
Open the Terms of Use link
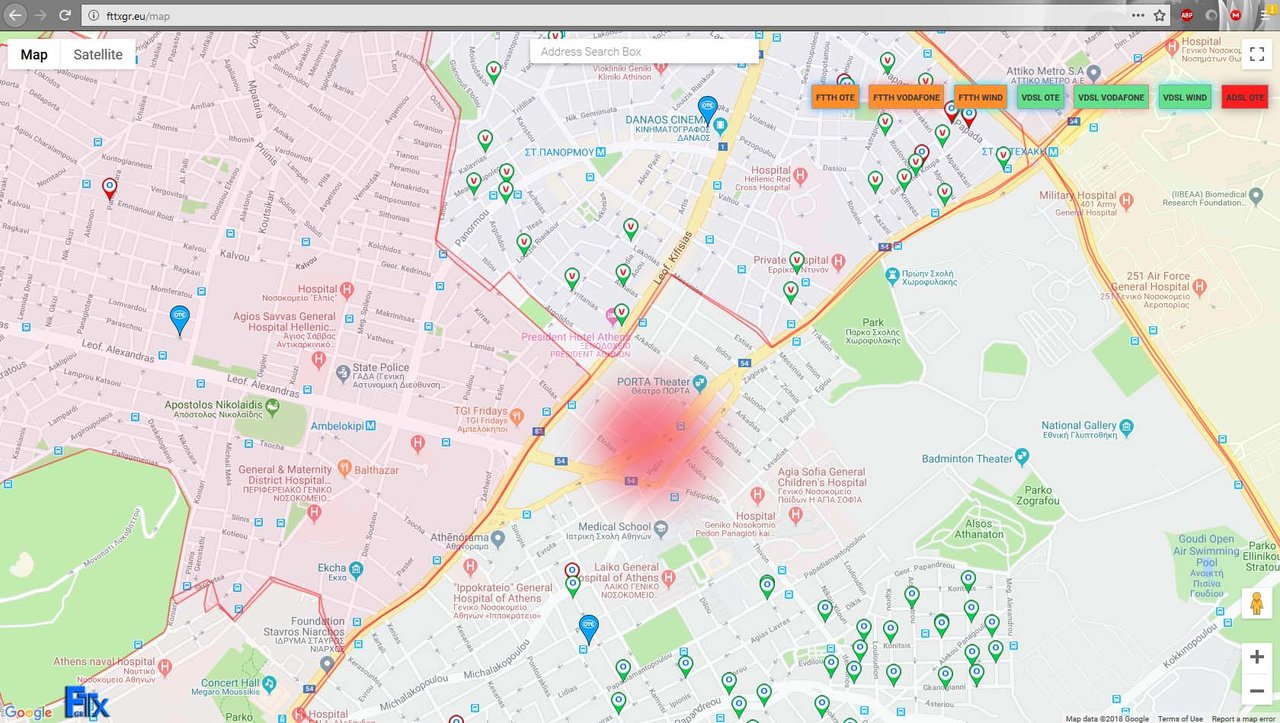[1180, 718]
